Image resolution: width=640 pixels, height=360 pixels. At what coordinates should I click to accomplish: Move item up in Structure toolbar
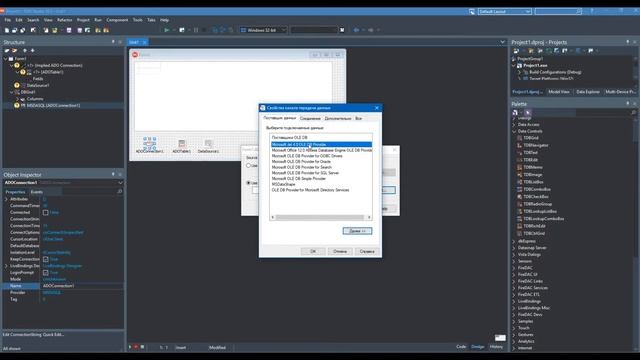point(24,51)
